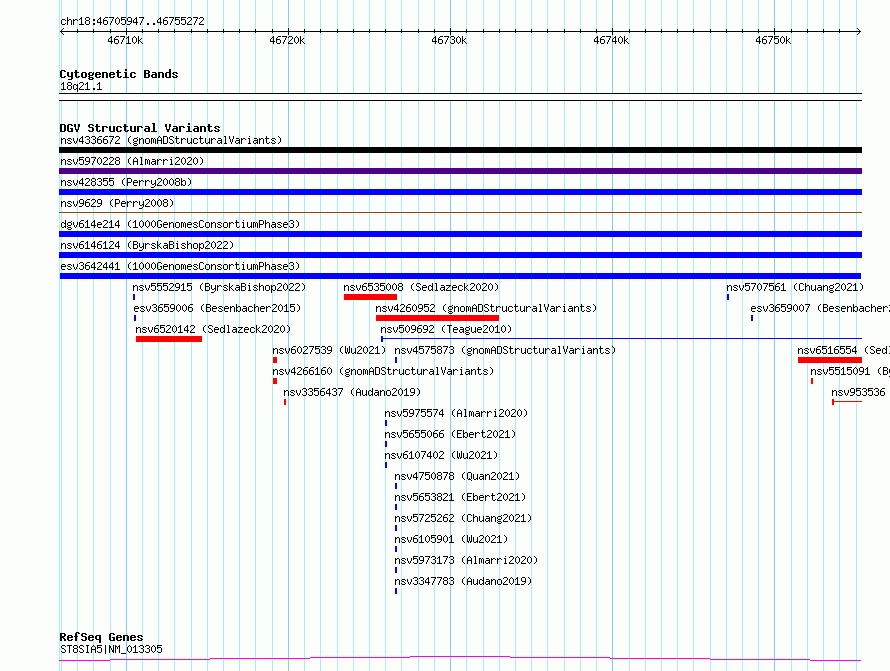Select nsv4260952 gnomADStructuralVariants label

tap(486, 308)
